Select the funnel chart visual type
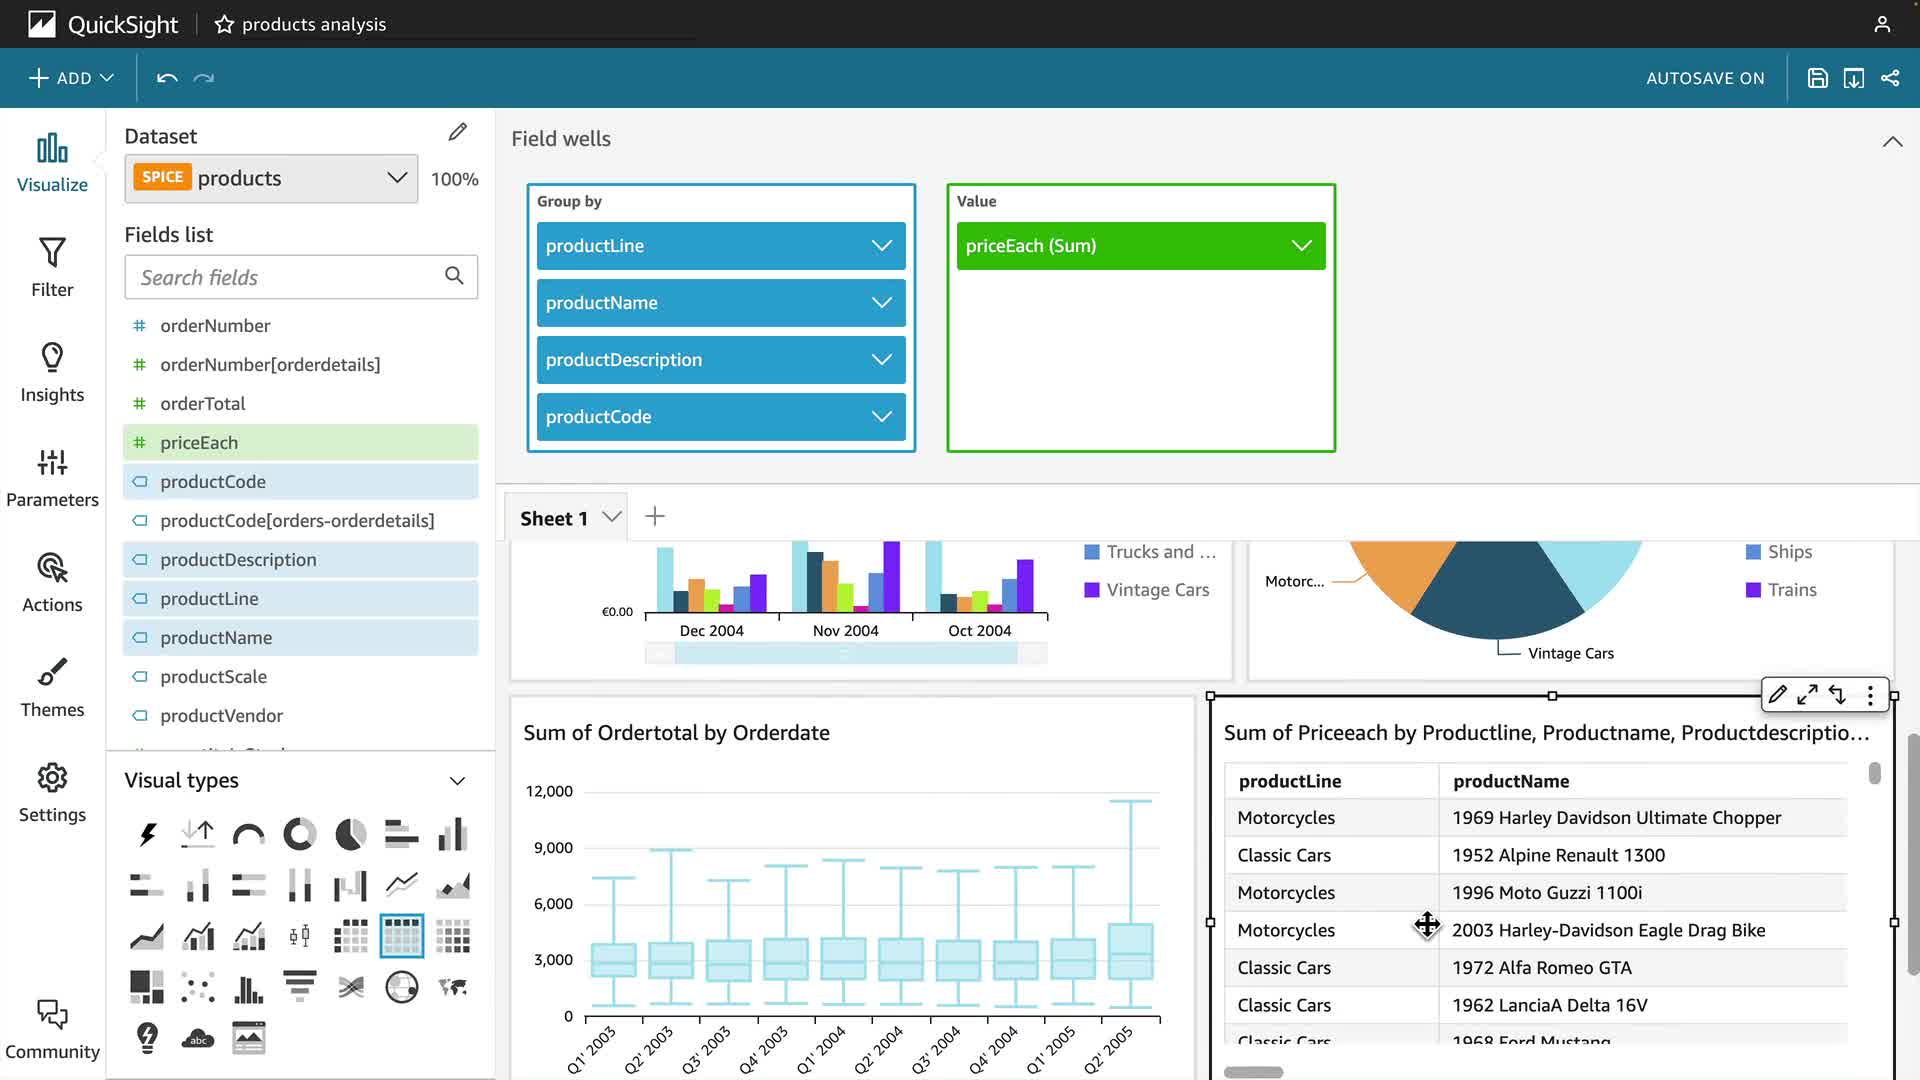 [x=299, y=987]
